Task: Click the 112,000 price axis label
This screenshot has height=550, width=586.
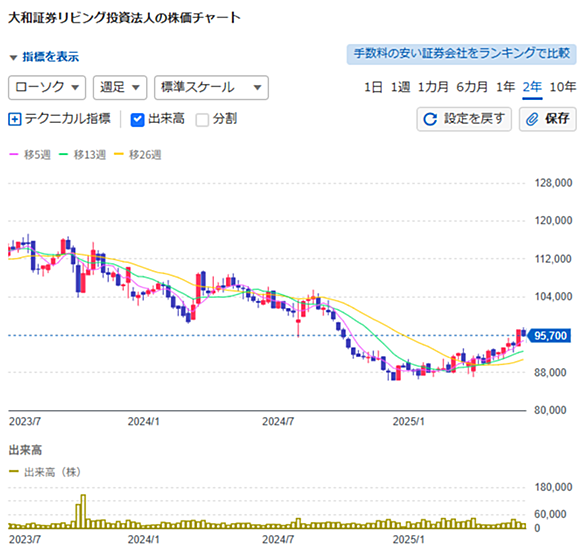Action: (x=553, y=259)
